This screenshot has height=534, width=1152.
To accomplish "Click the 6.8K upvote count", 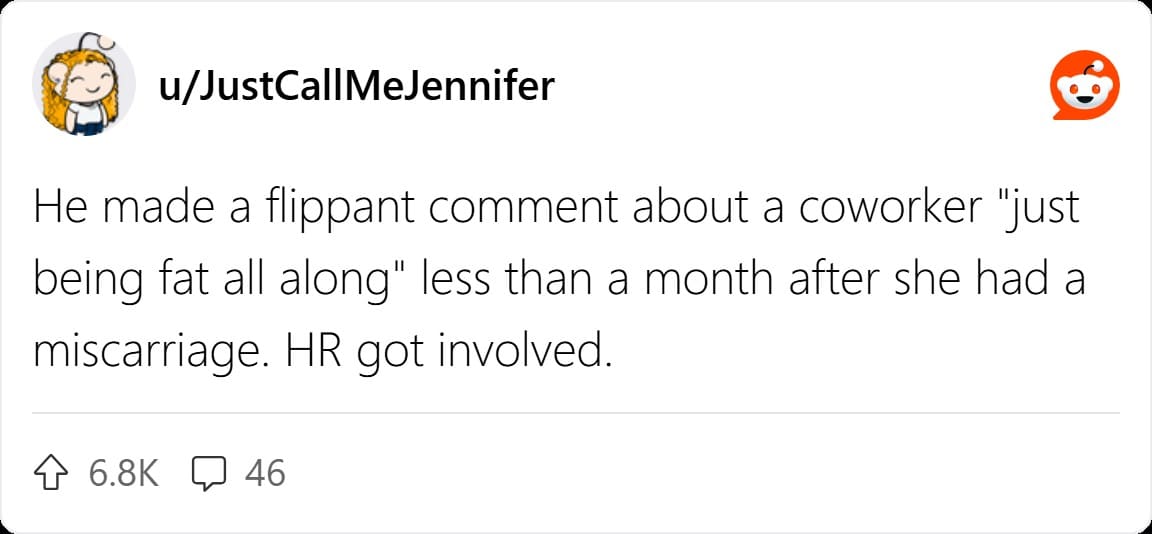I will coord(123,473).
